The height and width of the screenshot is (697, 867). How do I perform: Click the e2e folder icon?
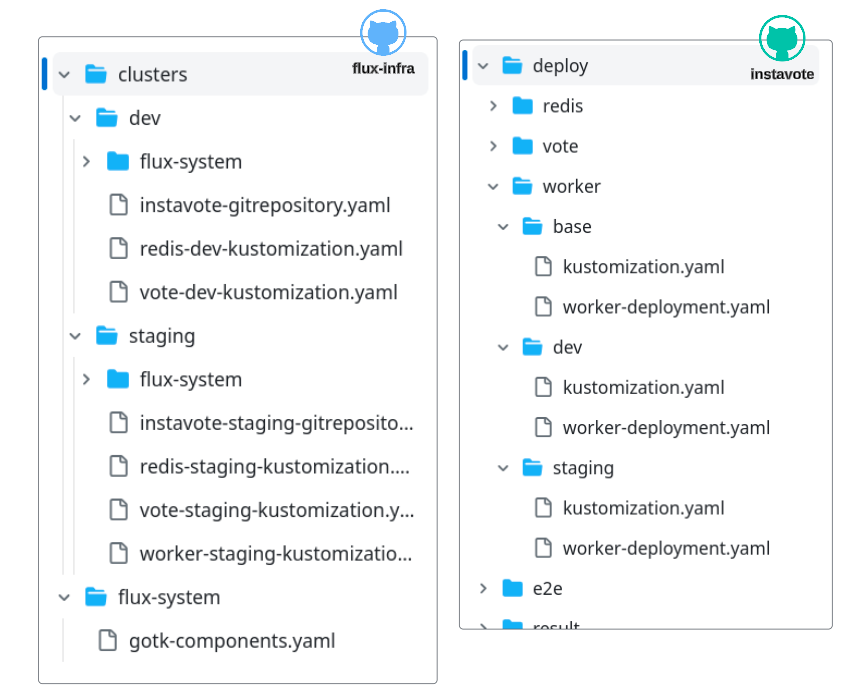(x=512, y=588)
